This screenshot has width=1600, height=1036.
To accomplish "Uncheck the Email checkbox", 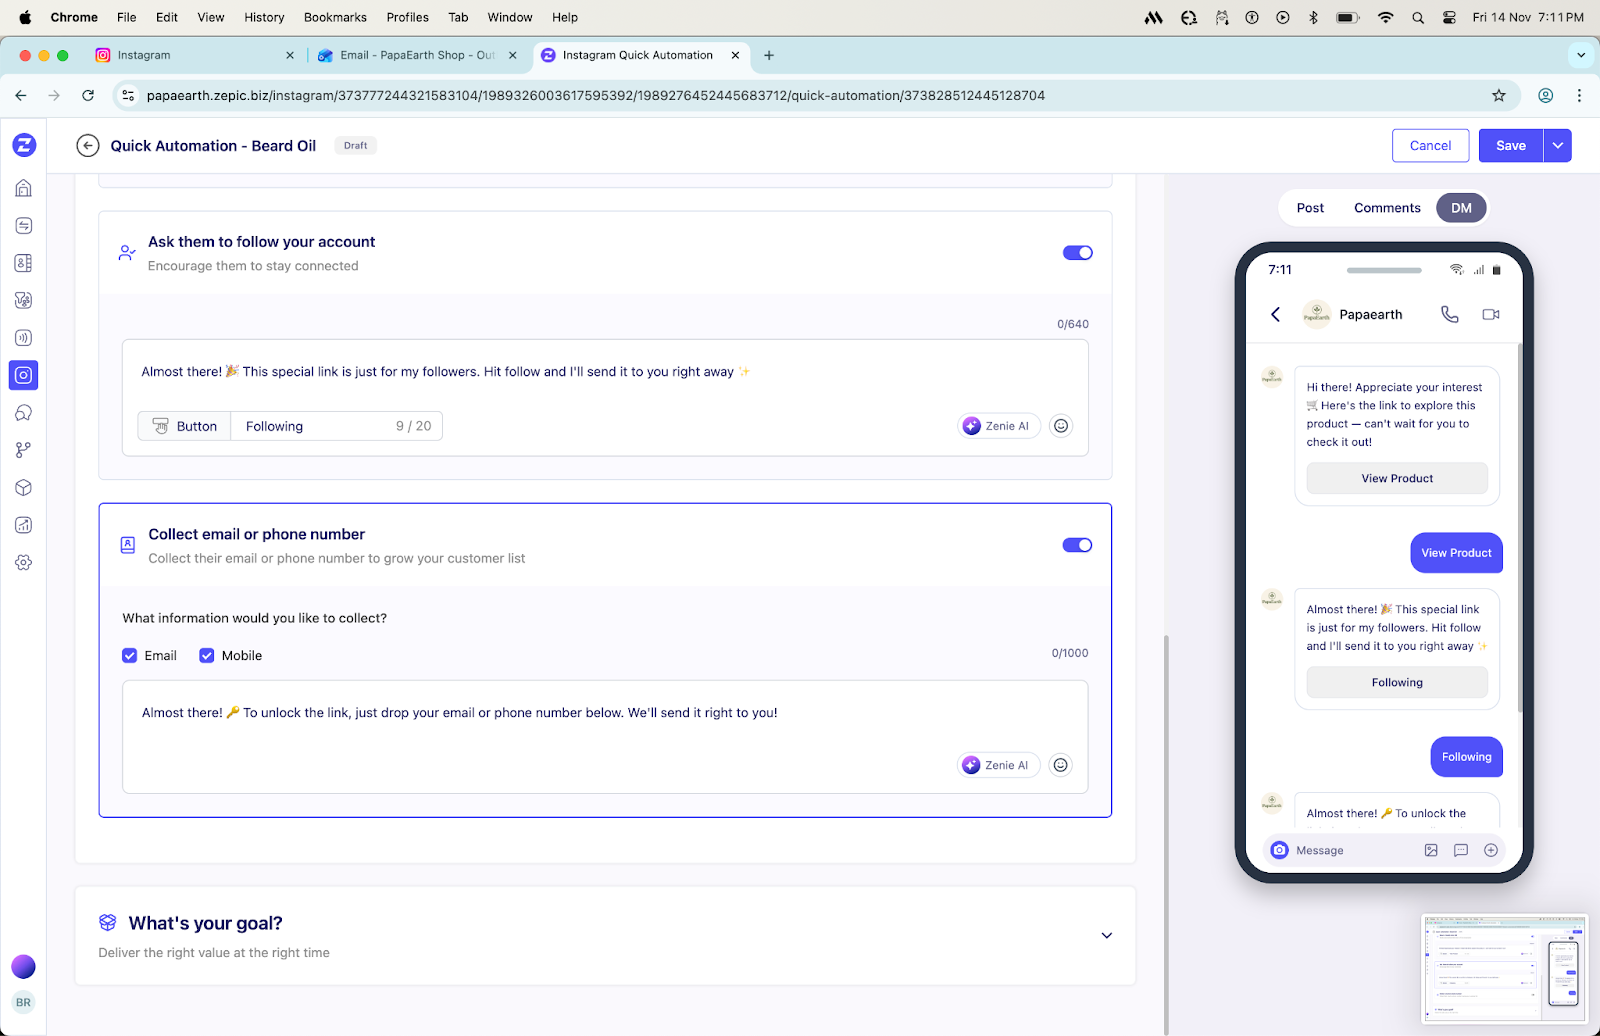I will (130, 656).
